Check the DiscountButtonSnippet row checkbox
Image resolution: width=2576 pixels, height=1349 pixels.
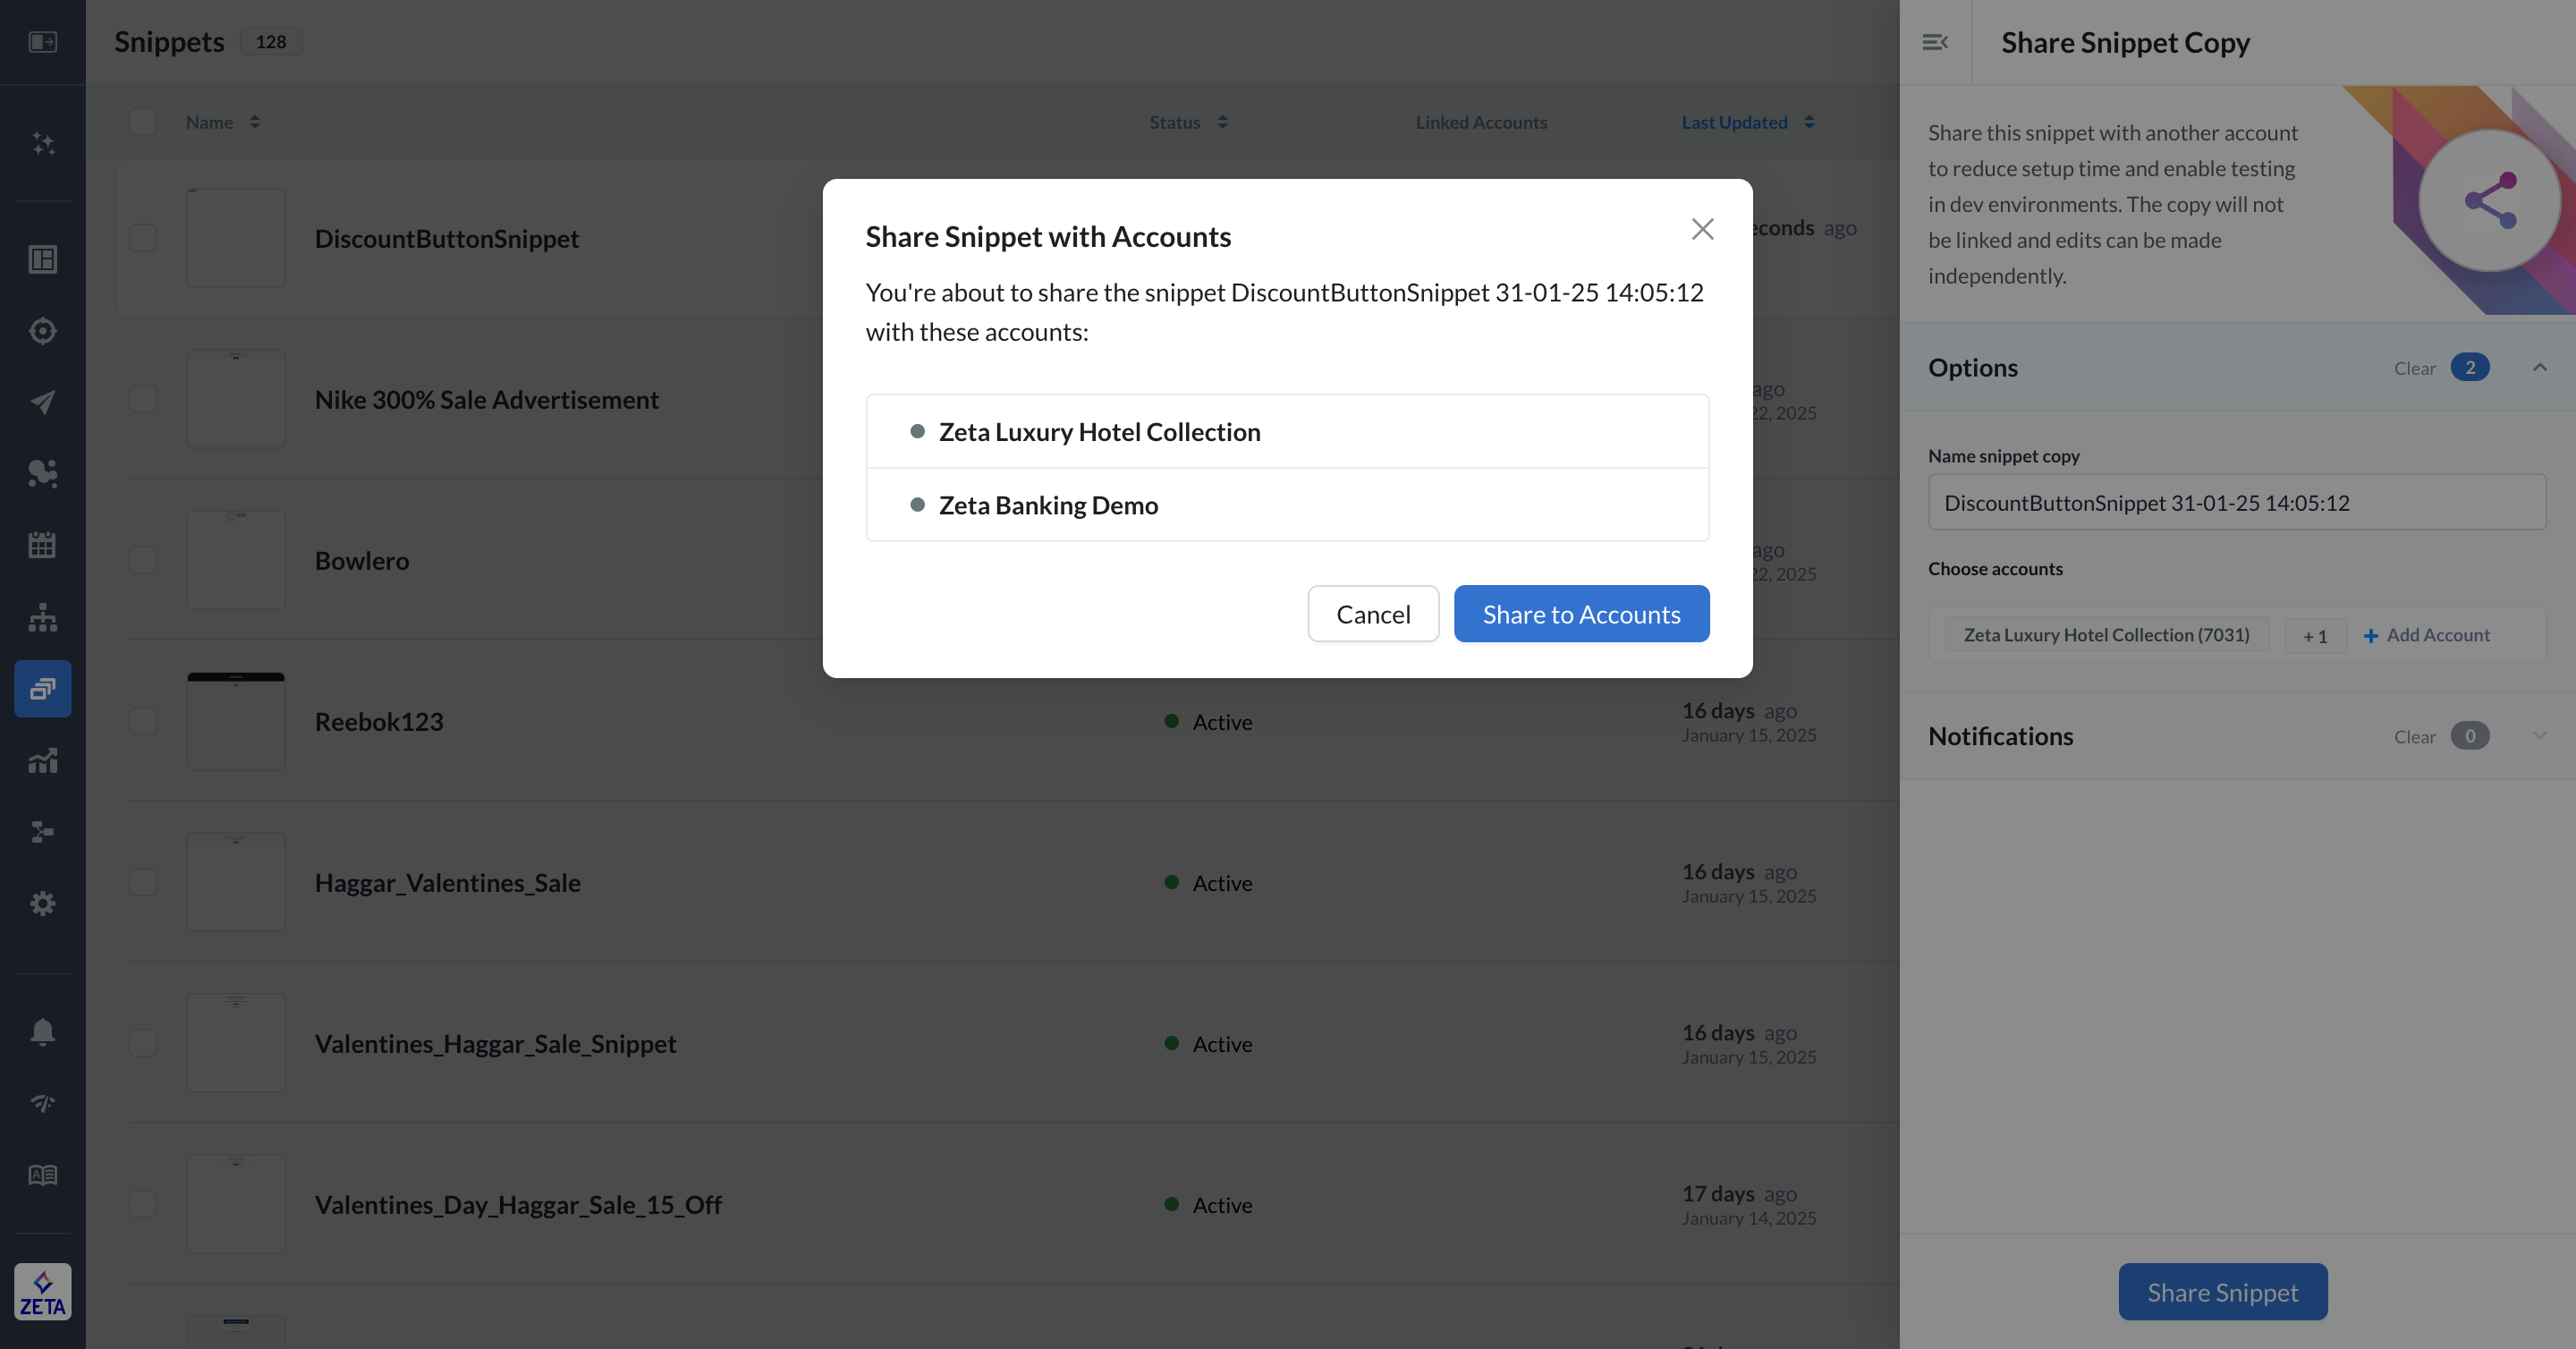[x=143, y=238]
